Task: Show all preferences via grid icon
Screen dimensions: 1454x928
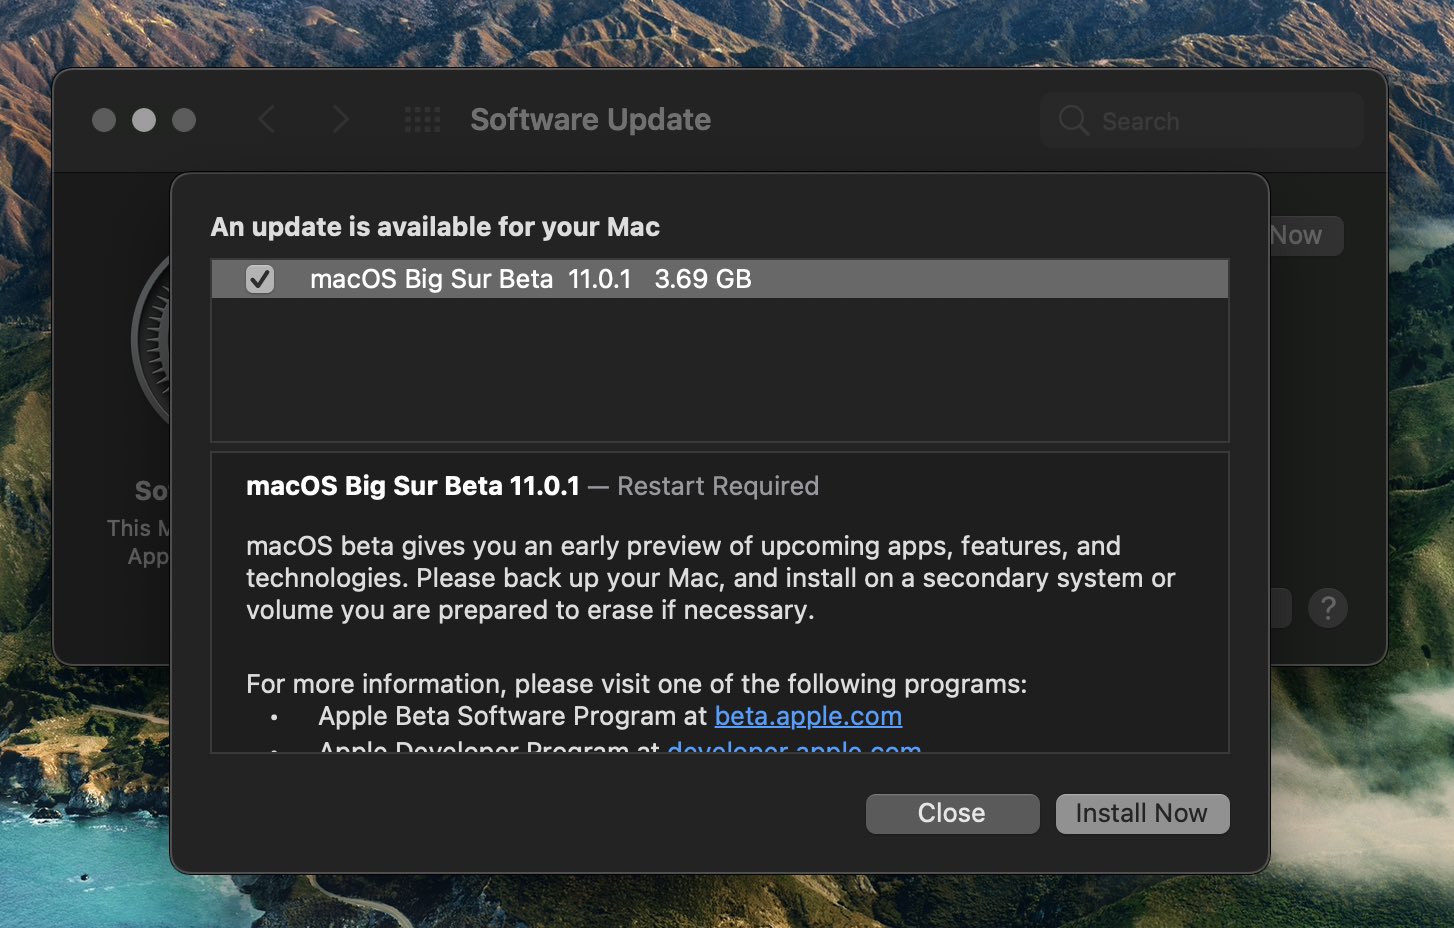Action: (x=422, y=120)
